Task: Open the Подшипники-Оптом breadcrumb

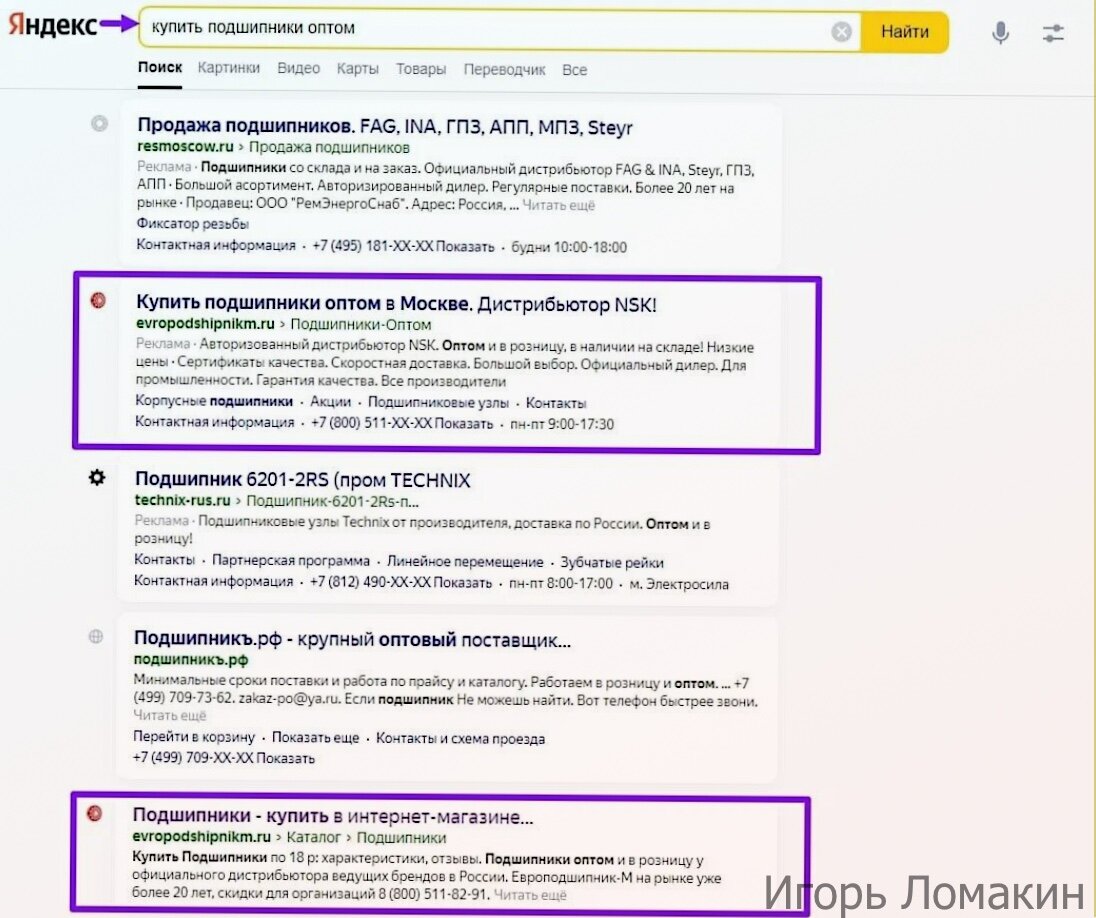Action: coord(361,324)
